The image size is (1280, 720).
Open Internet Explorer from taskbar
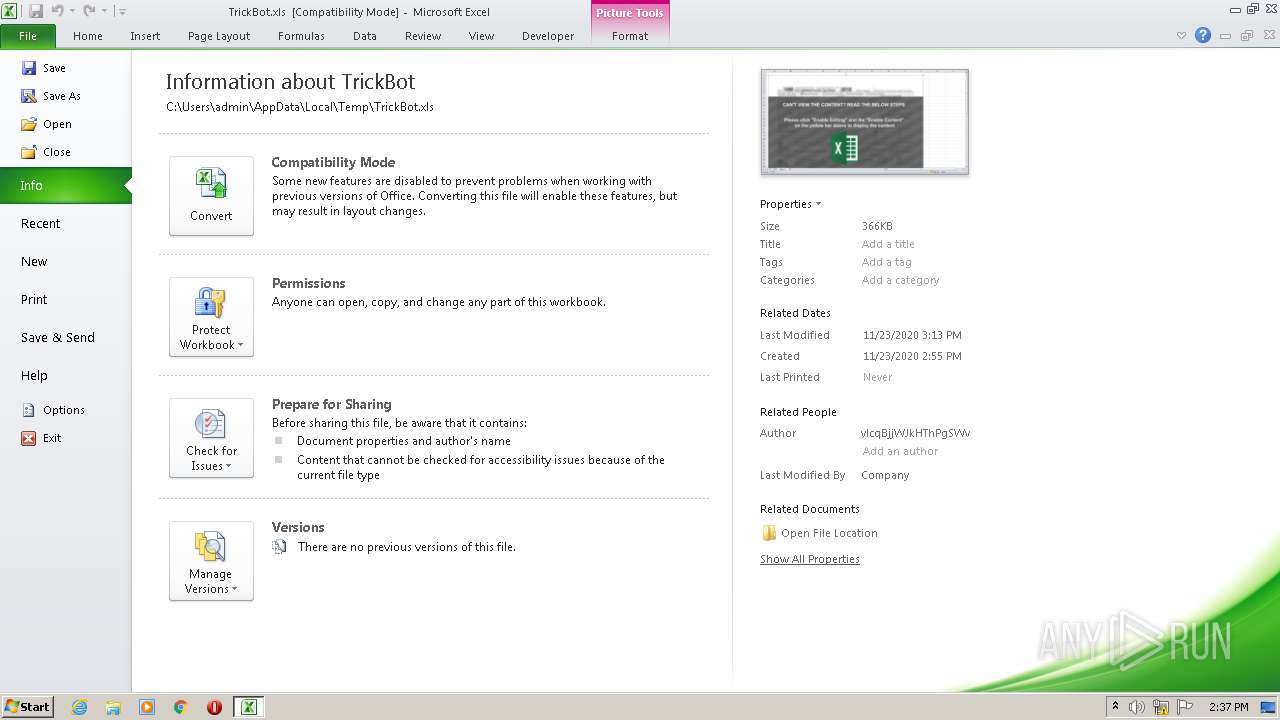79,707
